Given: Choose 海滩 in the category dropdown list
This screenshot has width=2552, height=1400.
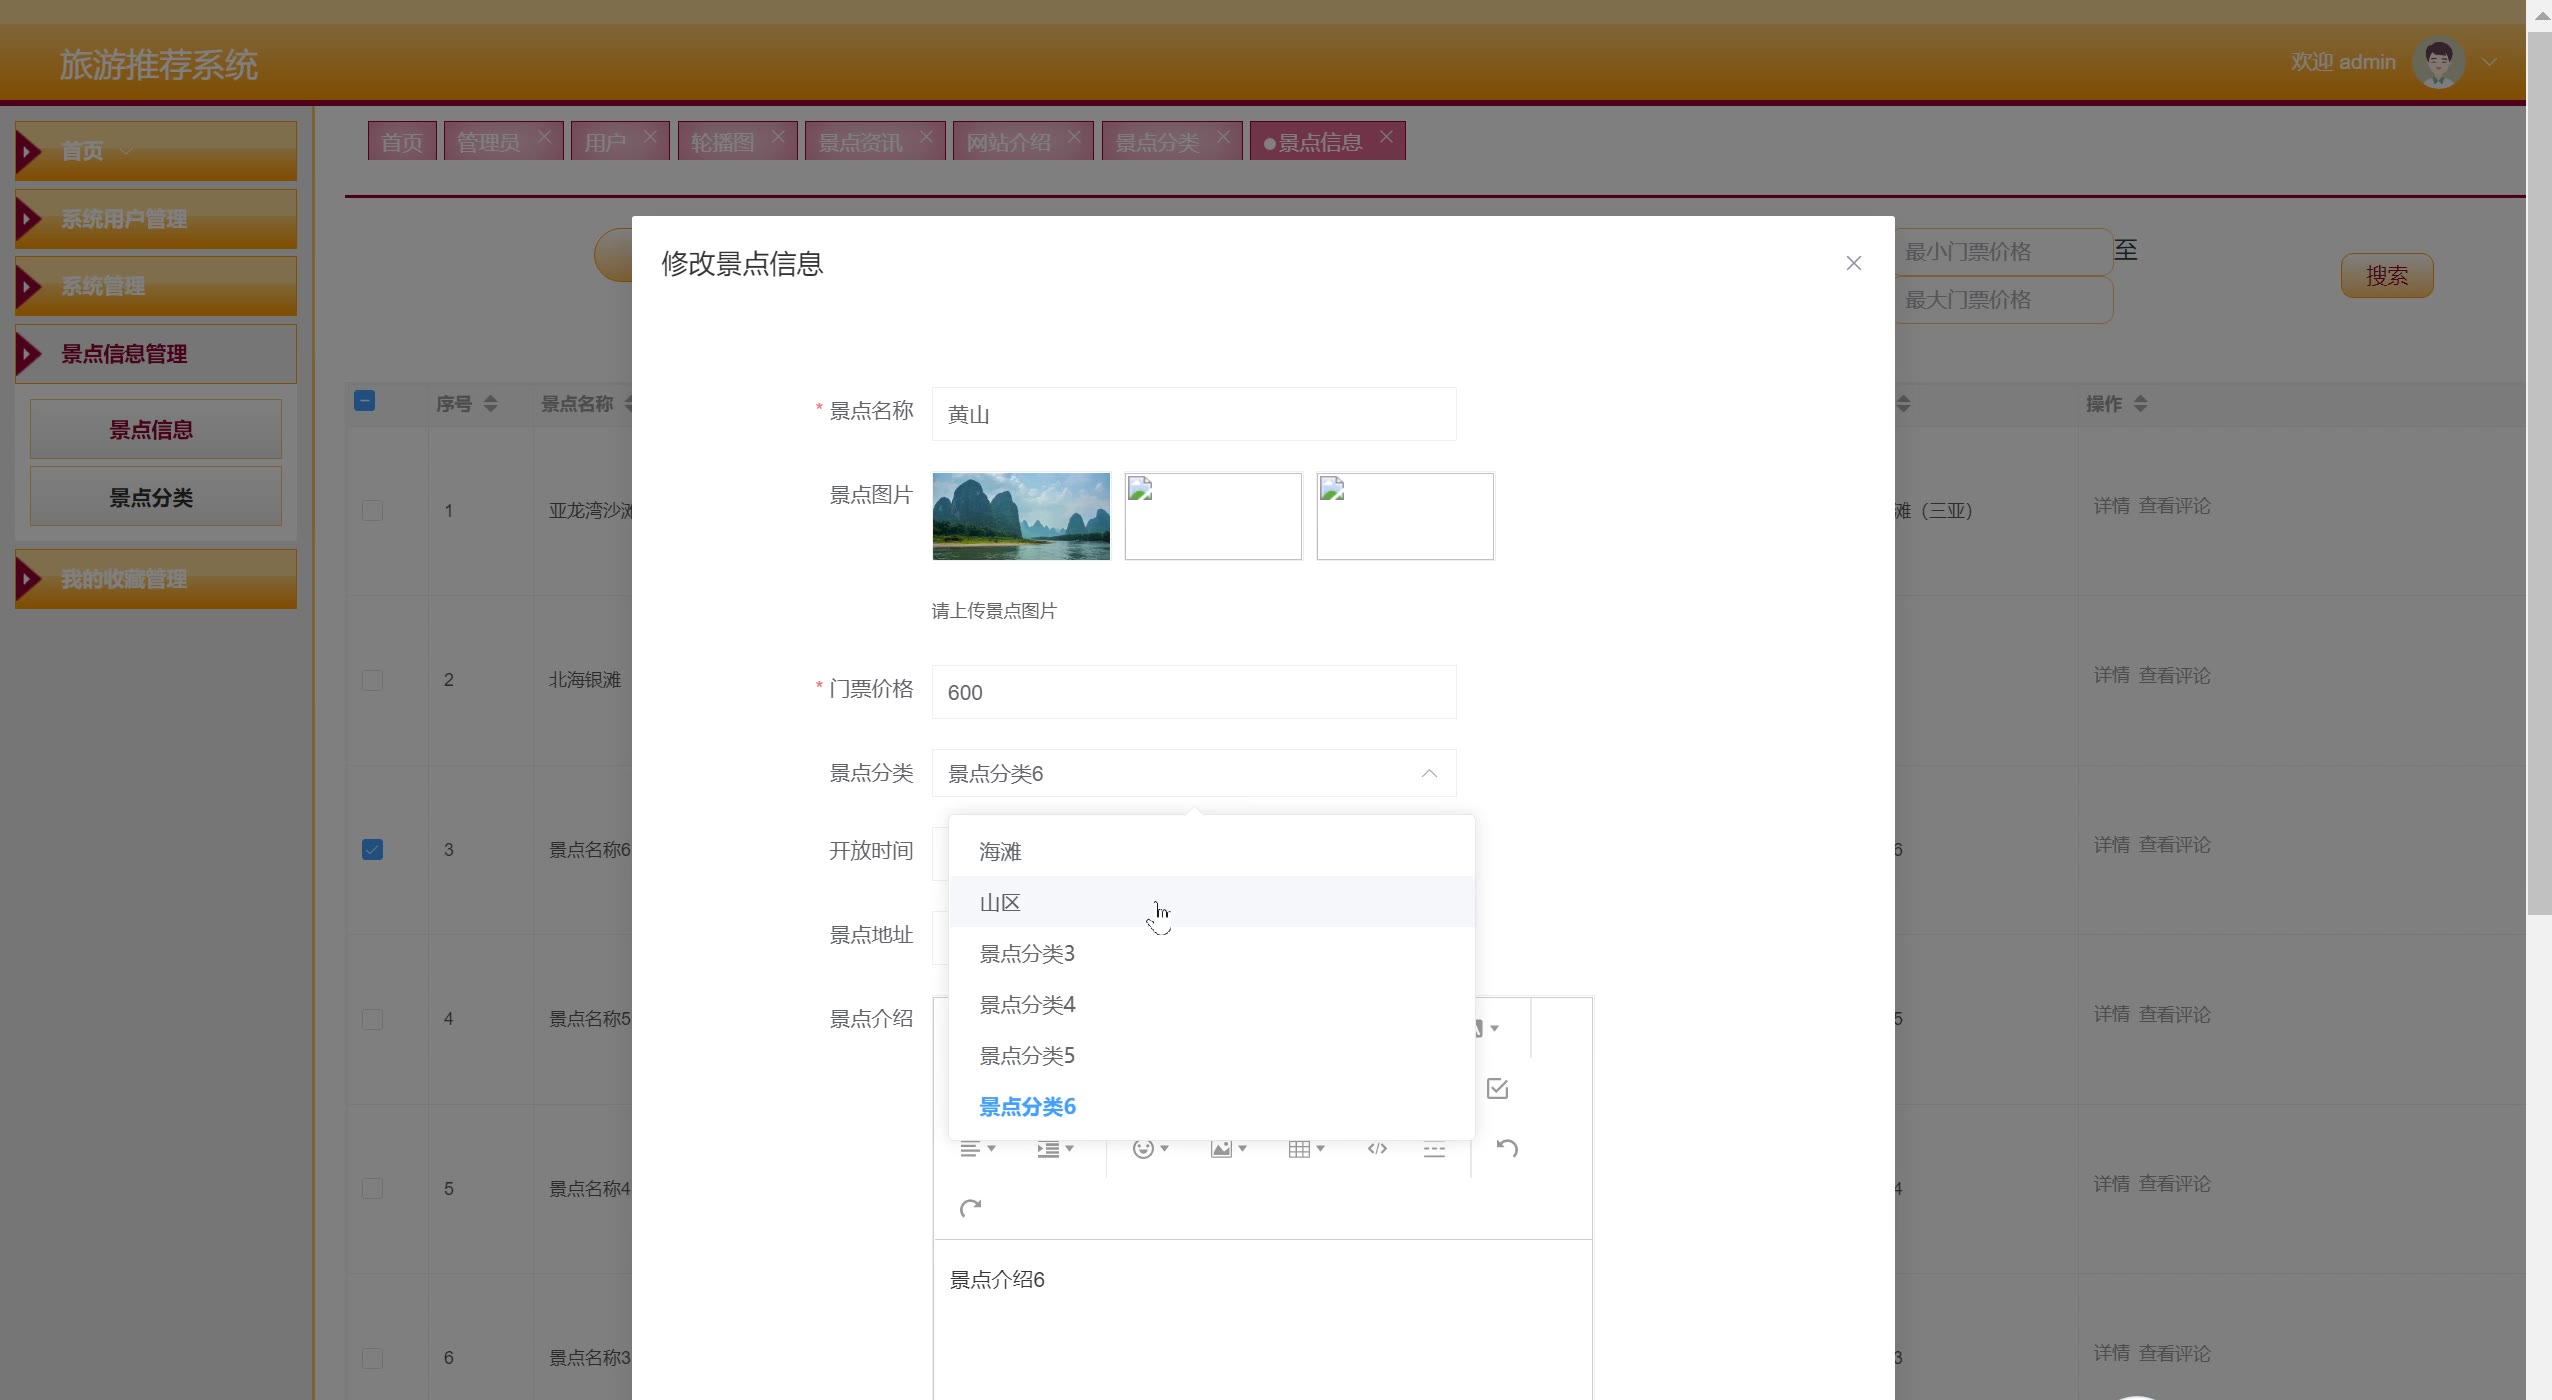Looking at the screenshot, I should 1000,851.
